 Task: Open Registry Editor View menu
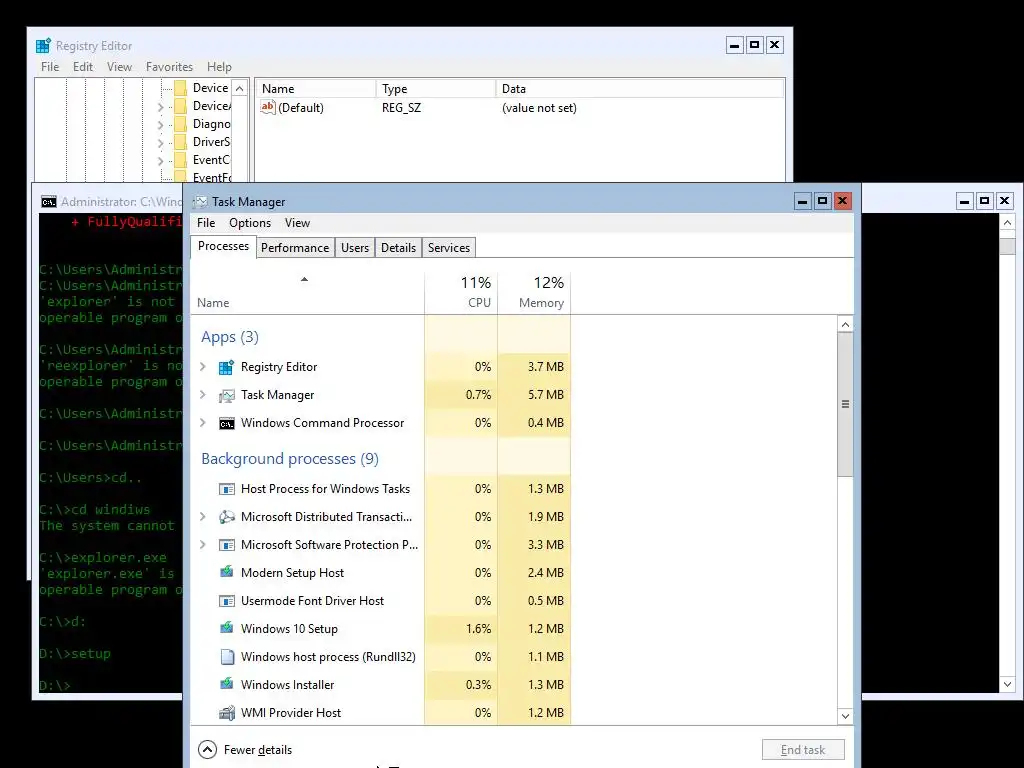click(x=119, y=67)
